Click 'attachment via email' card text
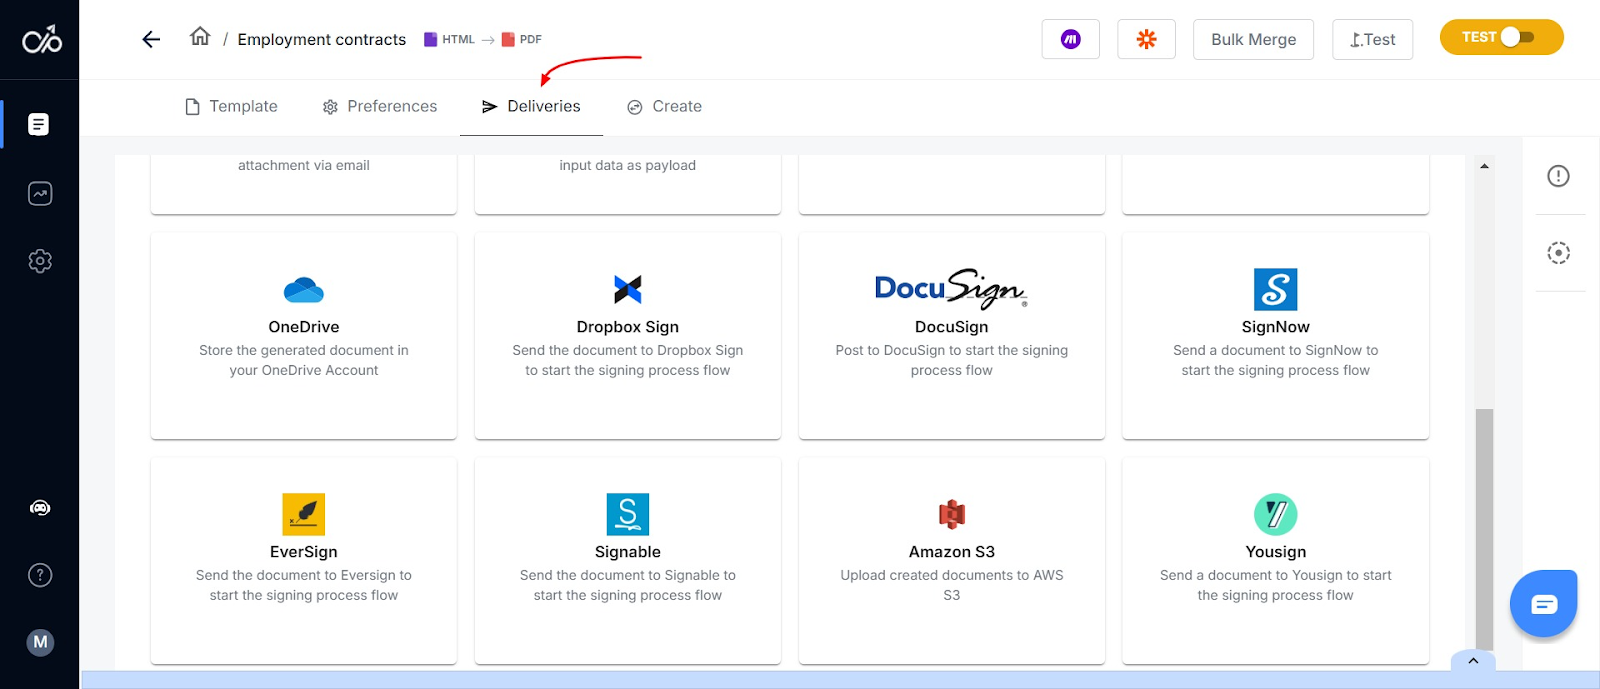 [x=304, y=165]
